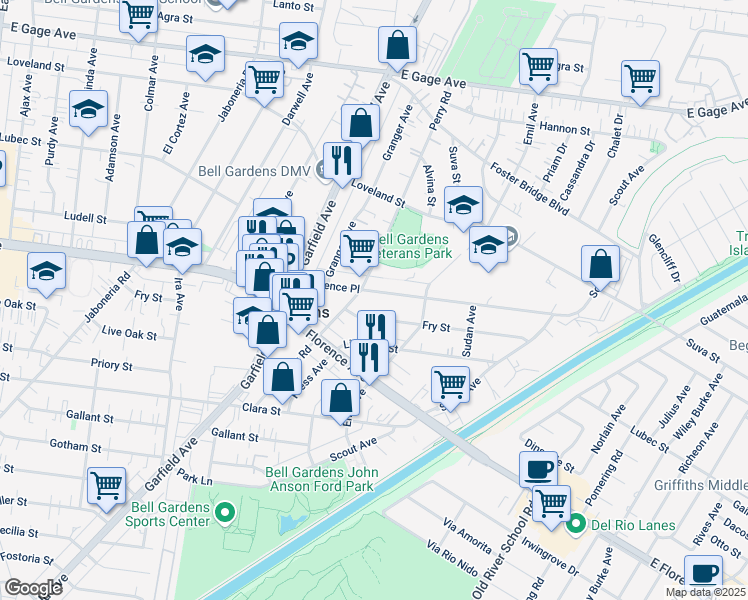
Task: Select the Del Rio Lanes green pin
Action: [x=576, y=525]
